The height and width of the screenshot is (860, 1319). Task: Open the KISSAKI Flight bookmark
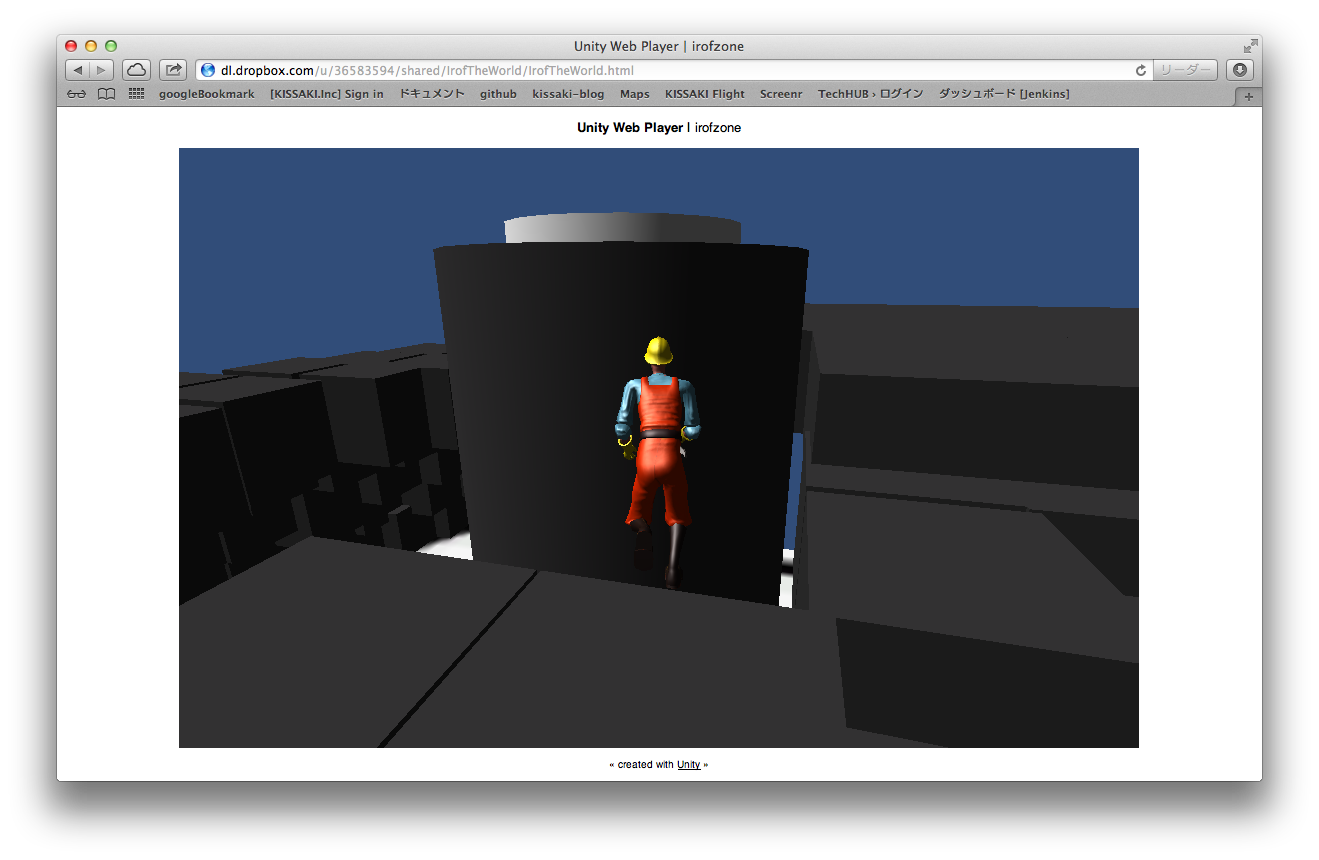(x=705, y=94)
